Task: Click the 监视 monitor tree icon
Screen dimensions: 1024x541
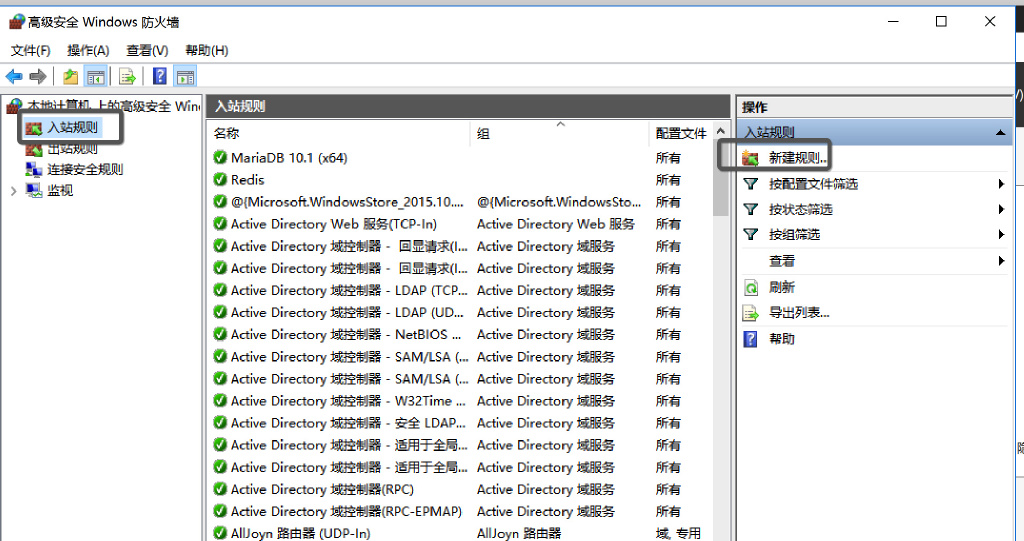Action: [x=34, y=190]
